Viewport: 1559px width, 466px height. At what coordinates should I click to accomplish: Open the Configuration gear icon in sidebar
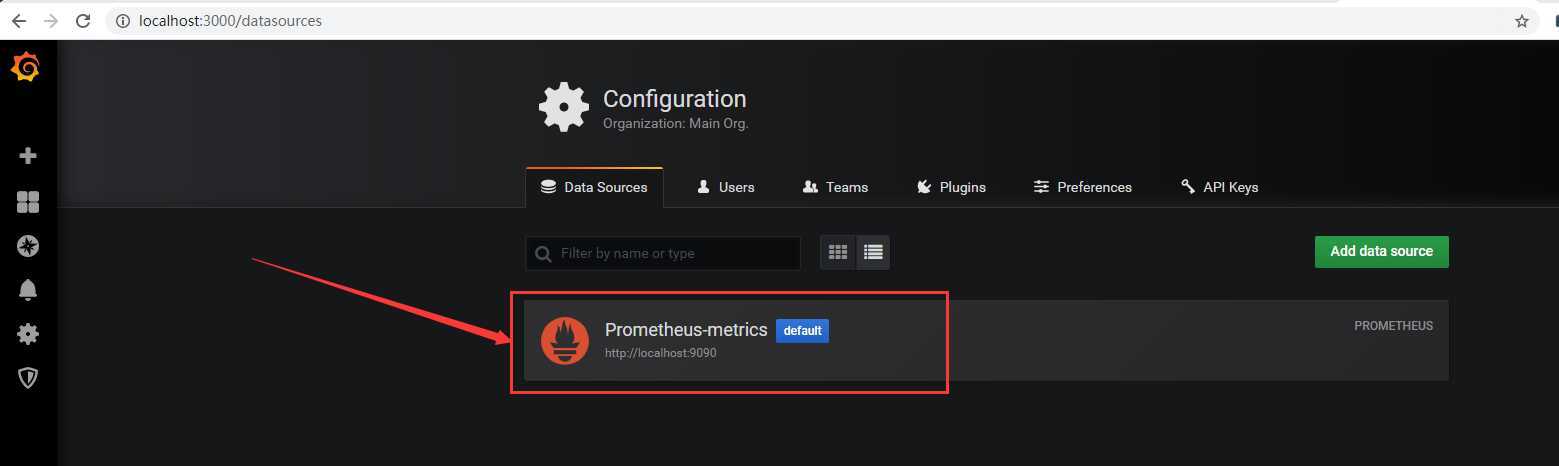pyautogui.click(x=28, y=334)
